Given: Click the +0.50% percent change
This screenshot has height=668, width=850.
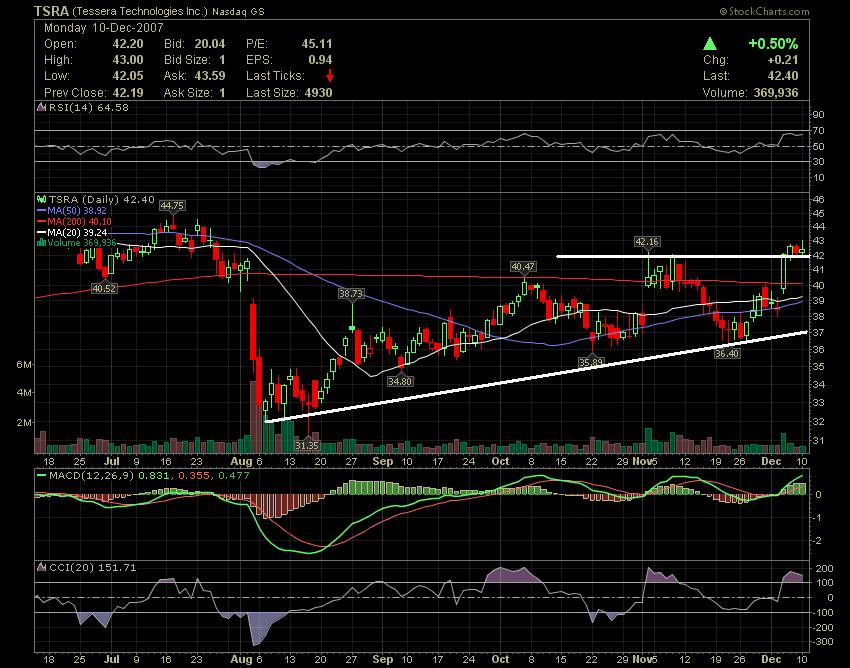Looking at the screenshot, I should pos(774,44).
